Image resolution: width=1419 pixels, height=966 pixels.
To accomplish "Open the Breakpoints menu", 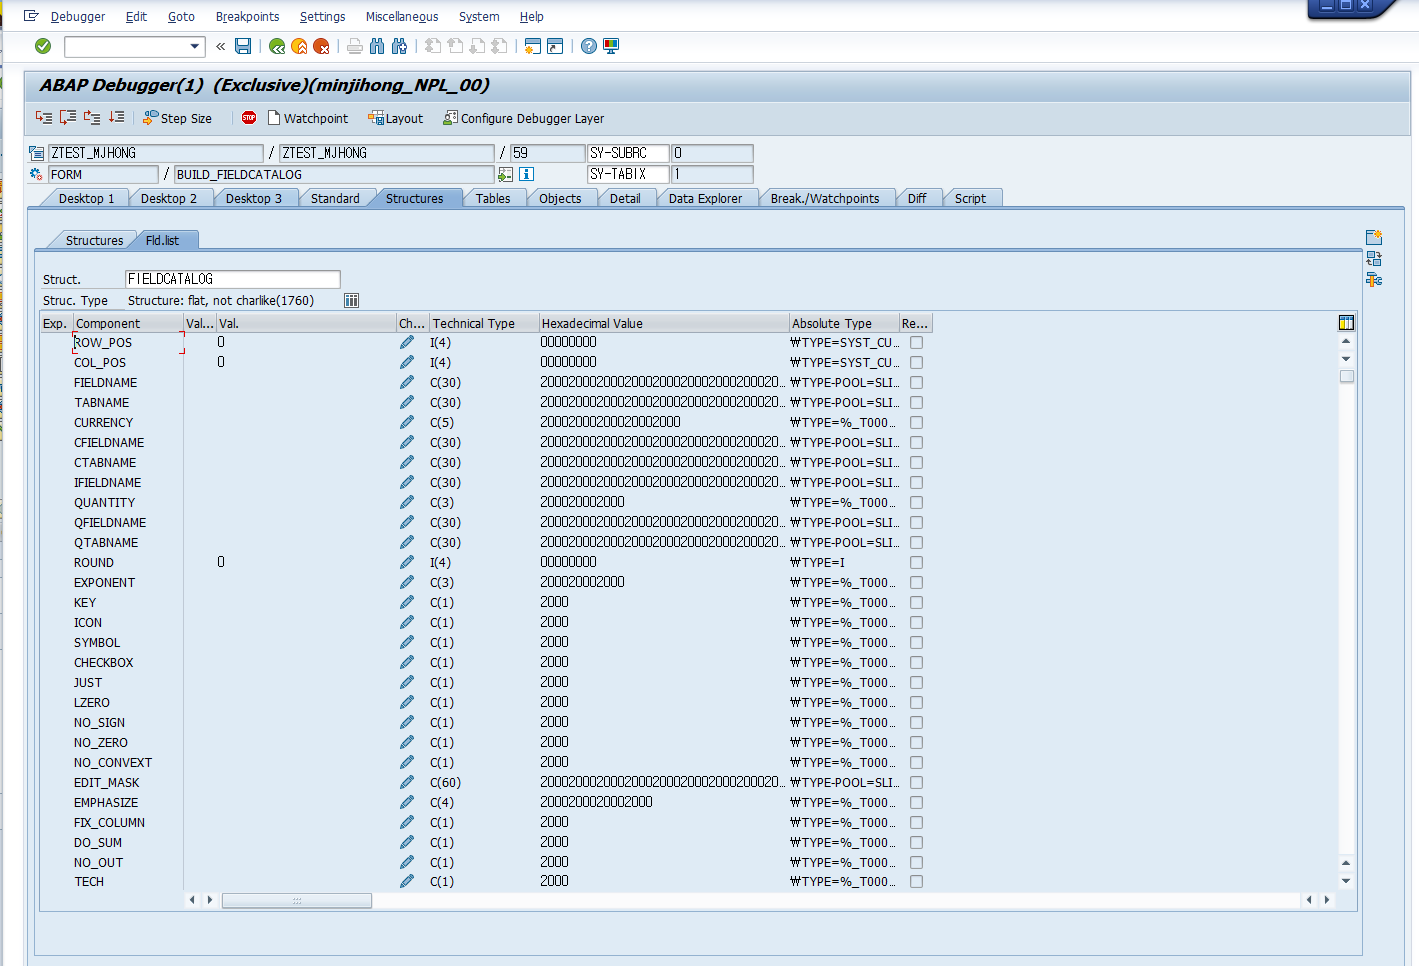I will 248,16.
